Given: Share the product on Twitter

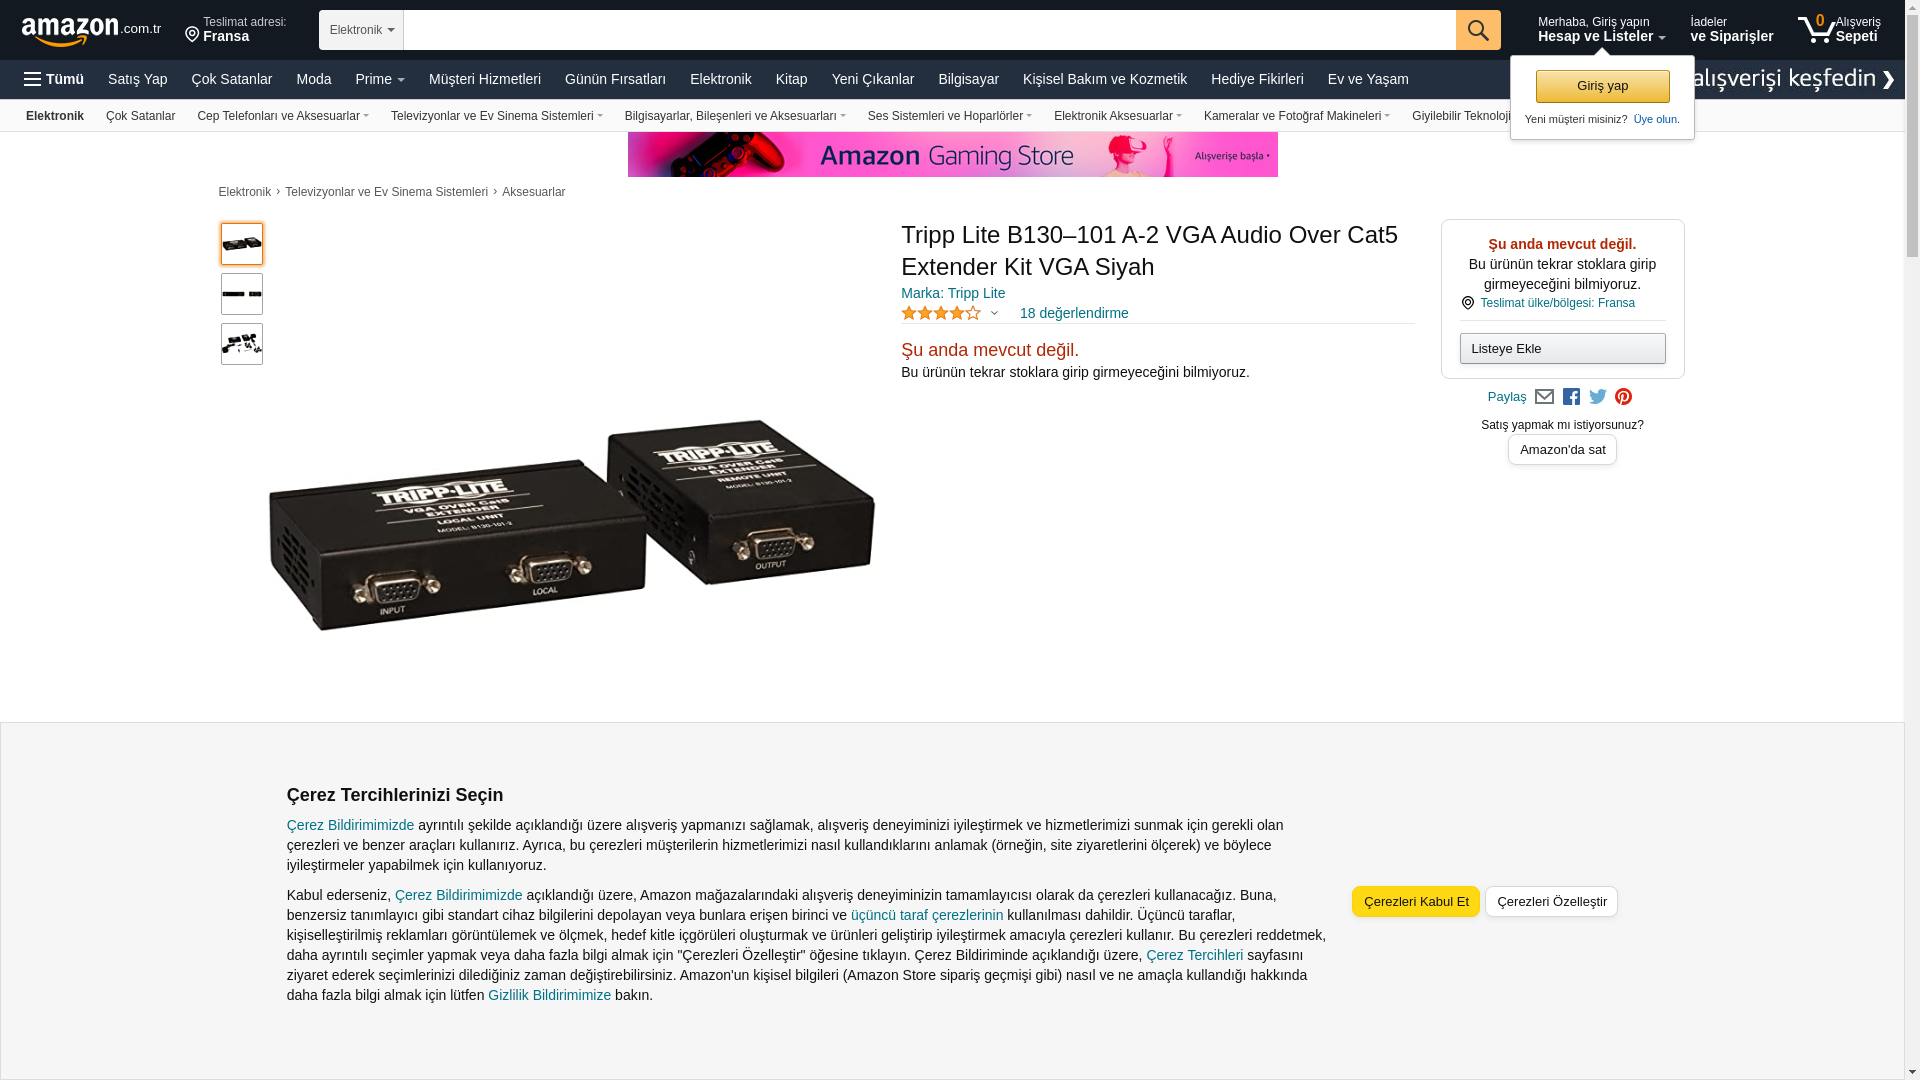Looking at the screenshot, I should click(x=1598, y=397).
